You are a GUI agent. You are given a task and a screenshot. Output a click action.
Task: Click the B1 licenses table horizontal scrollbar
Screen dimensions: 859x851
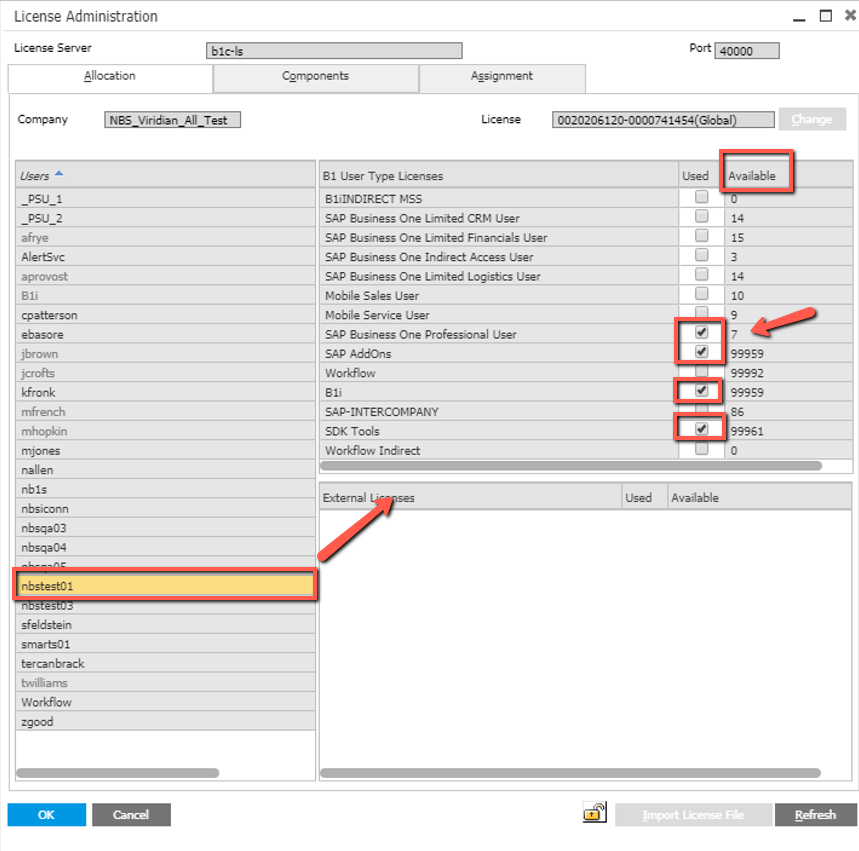click(x=571, y=466)
